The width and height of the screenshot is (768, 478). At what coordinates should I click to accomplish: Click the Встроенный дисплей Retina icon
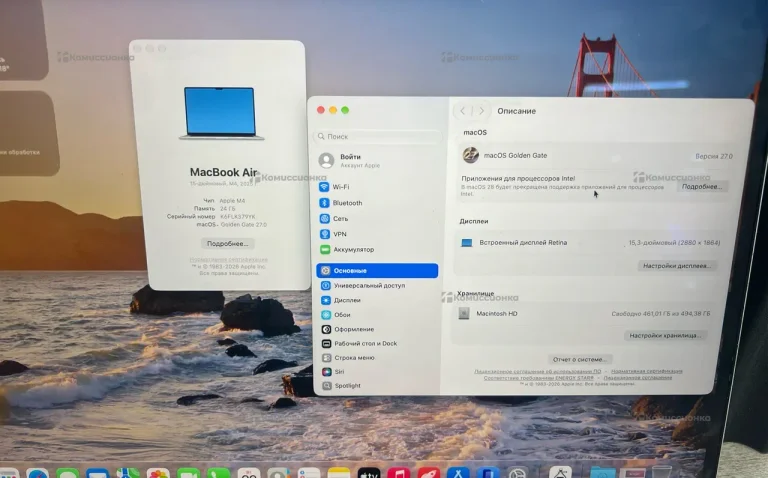pos(467,242)
